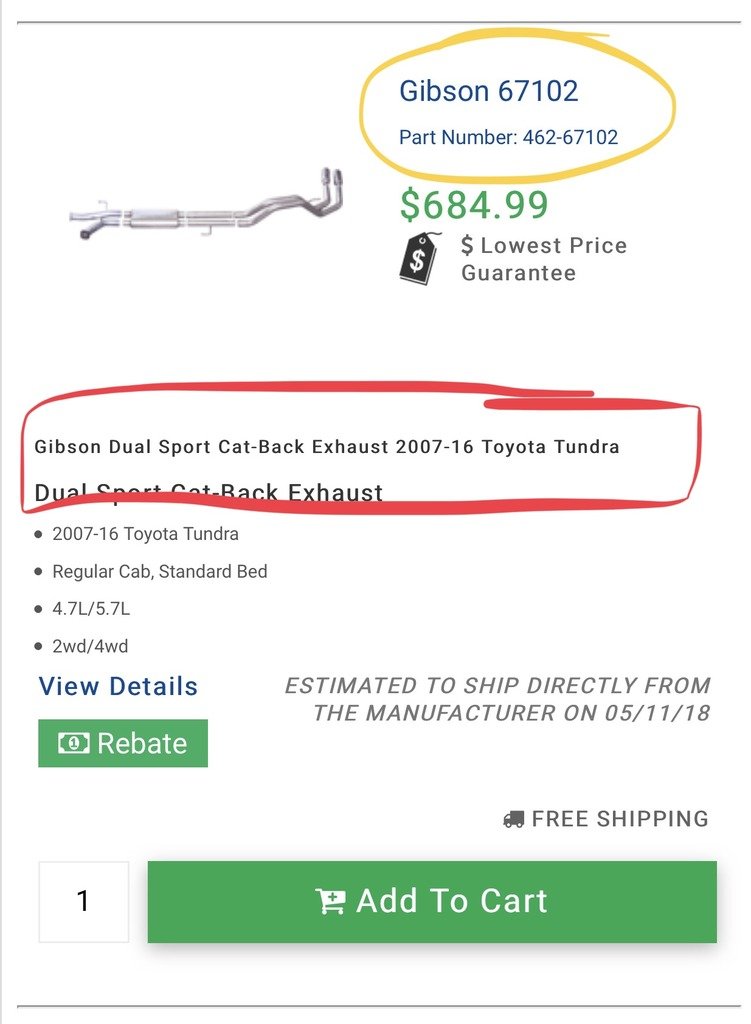The width and height of the screenshot is (751, 1024).
Task: Select the 2007-16 Toyota Tundra bullet
Action: tap(145, 534)
